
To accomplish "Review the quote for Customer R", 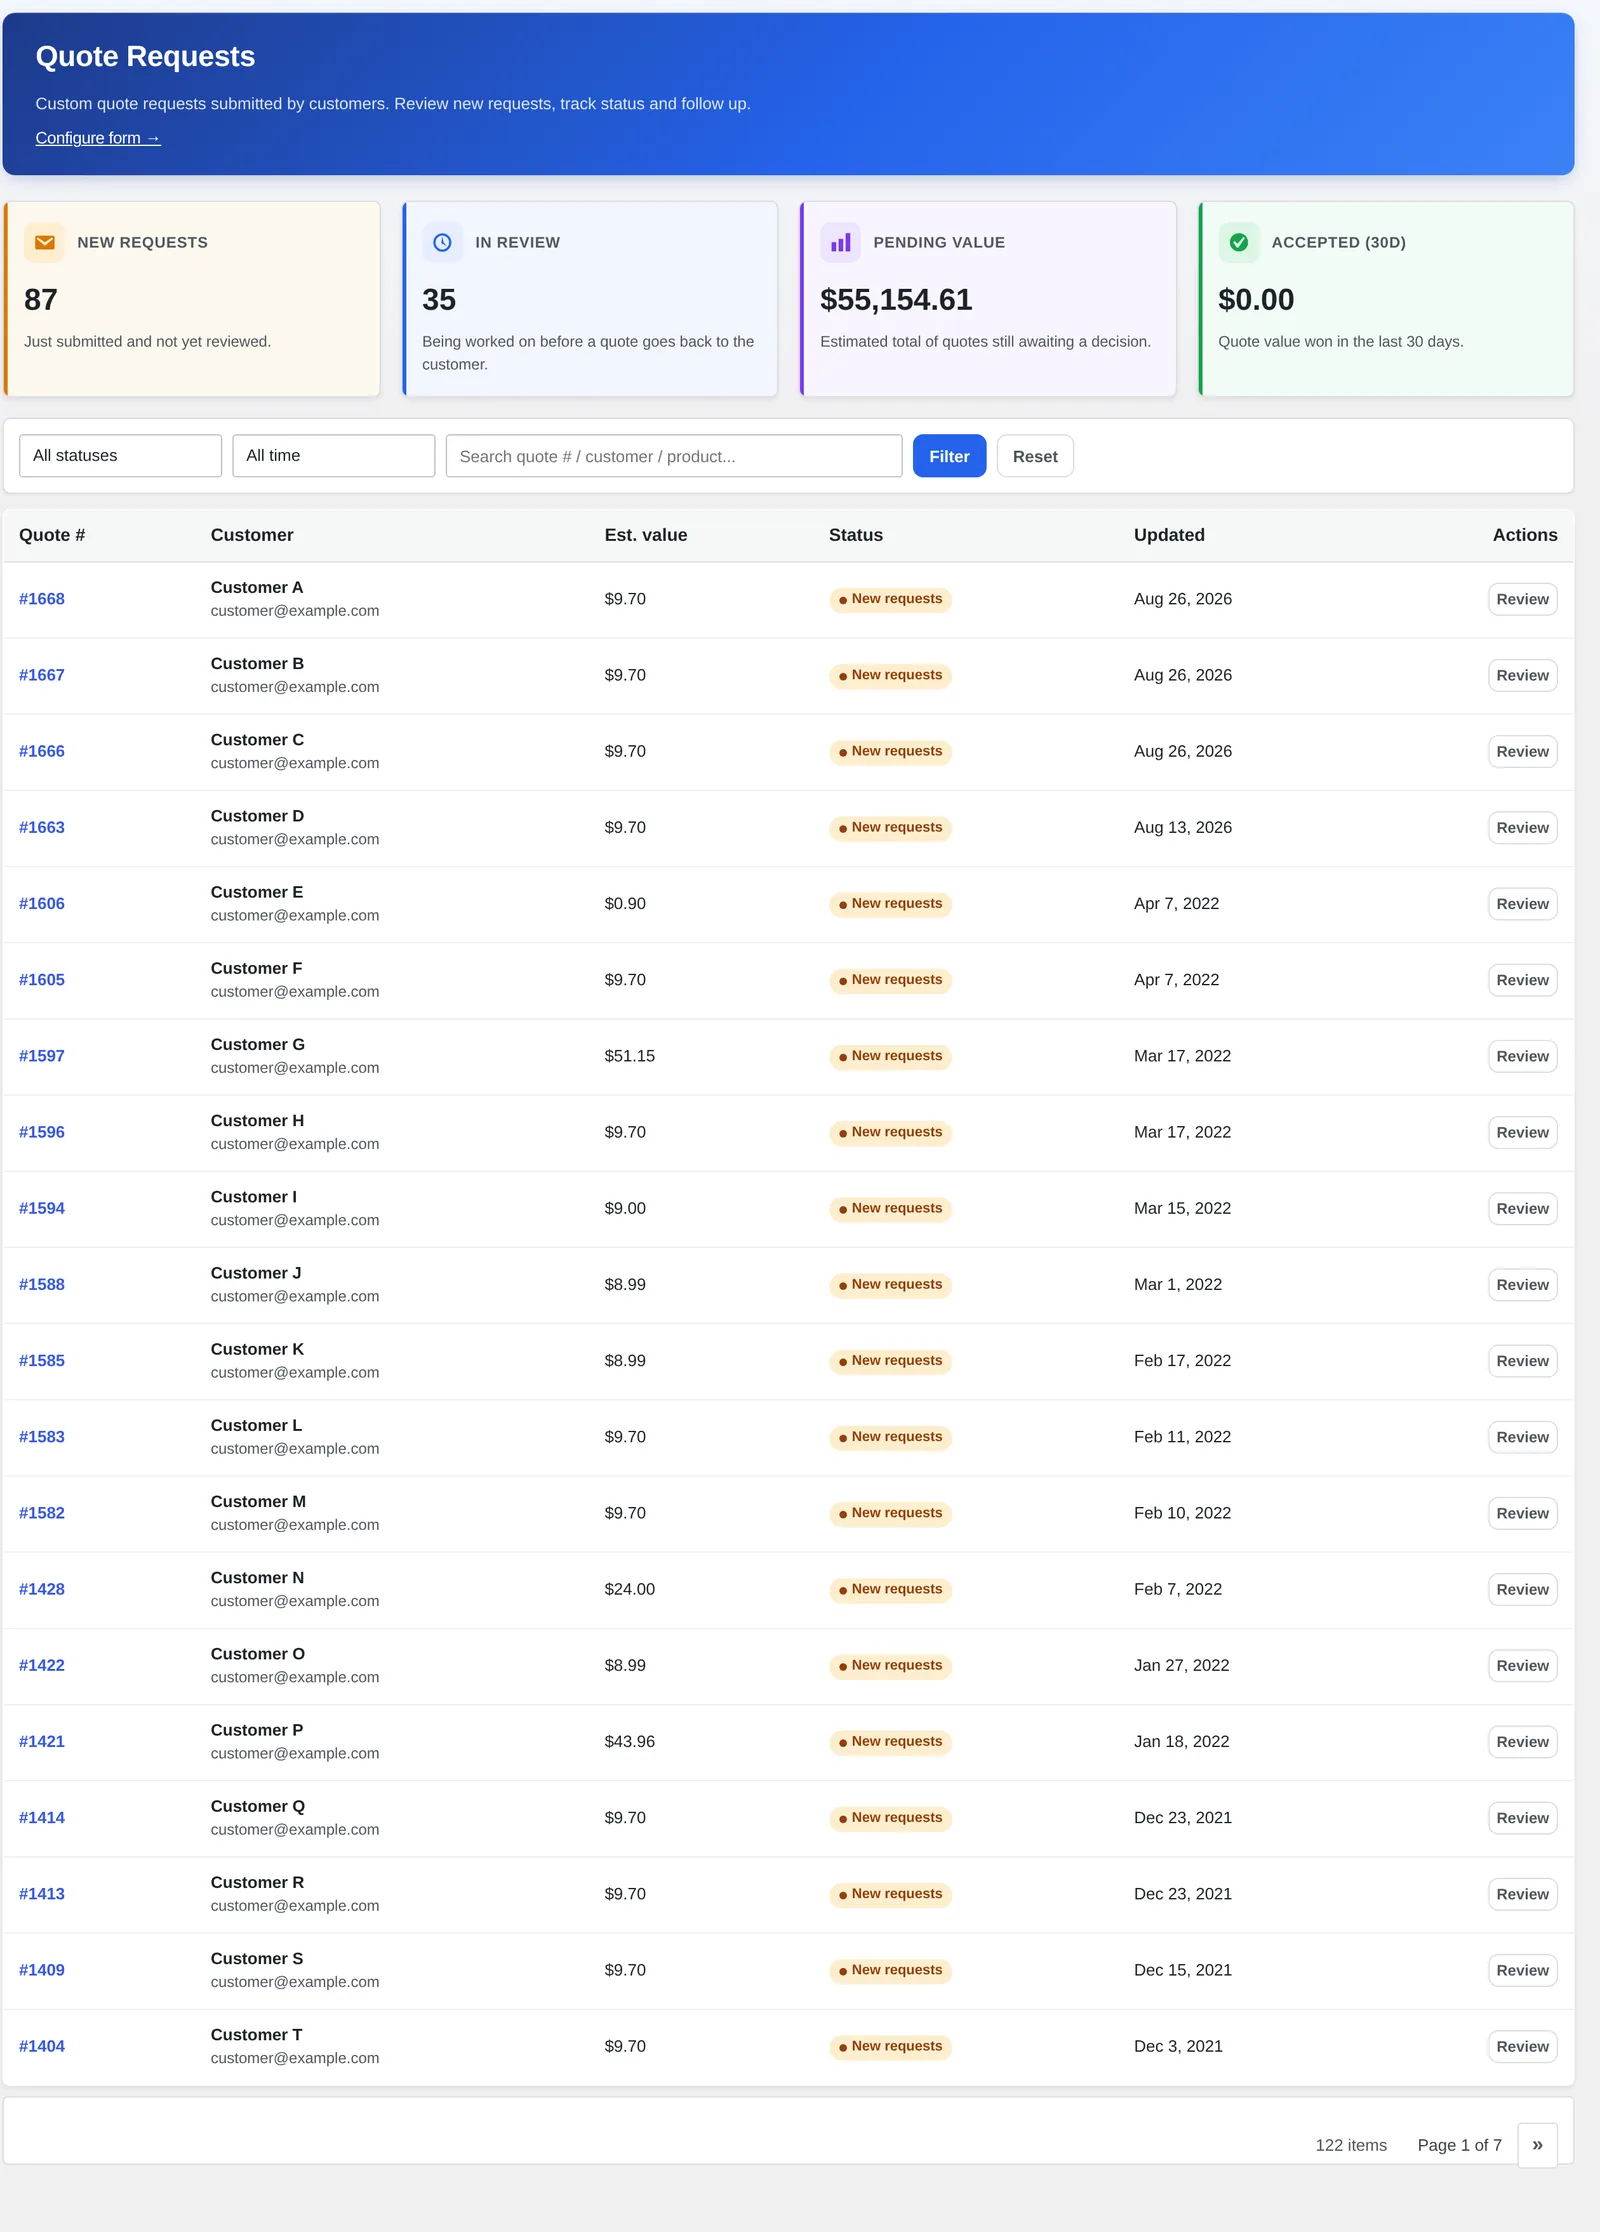I will click(x=1522, y=1894).
